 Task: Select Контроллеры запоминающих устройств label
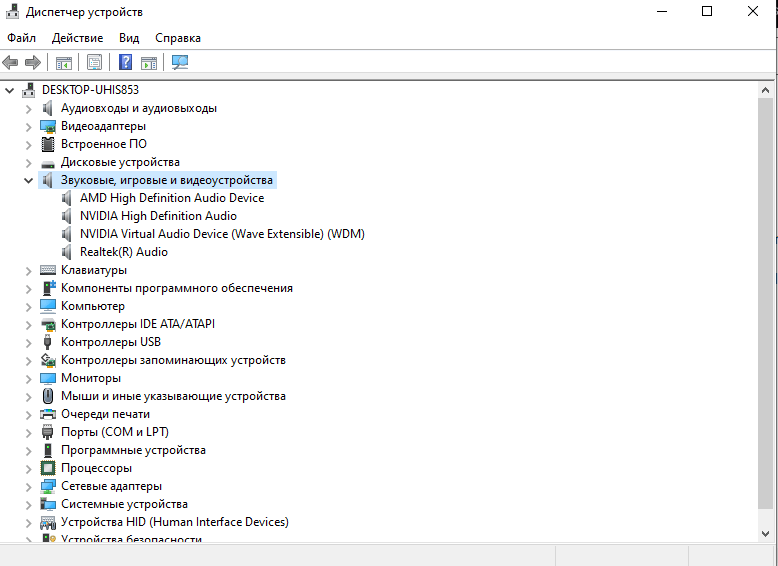tap(173, 360)
